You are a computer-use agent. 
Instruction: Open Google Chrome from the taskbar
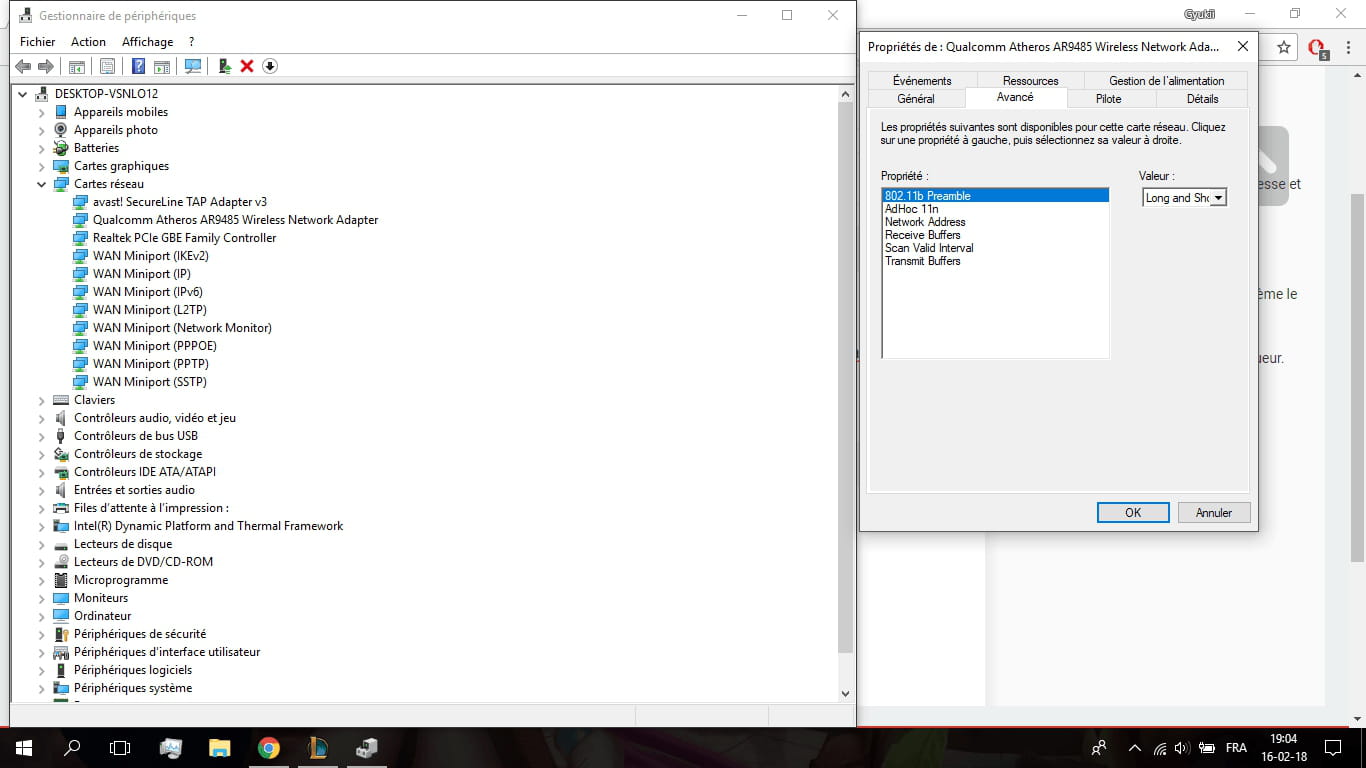tap(268, 747)
